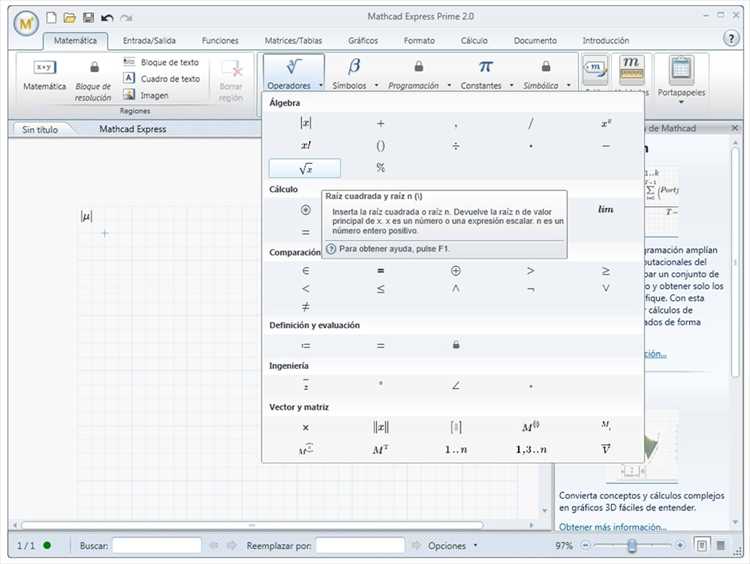Insert the ÷ division operator

tap(455, 145)
